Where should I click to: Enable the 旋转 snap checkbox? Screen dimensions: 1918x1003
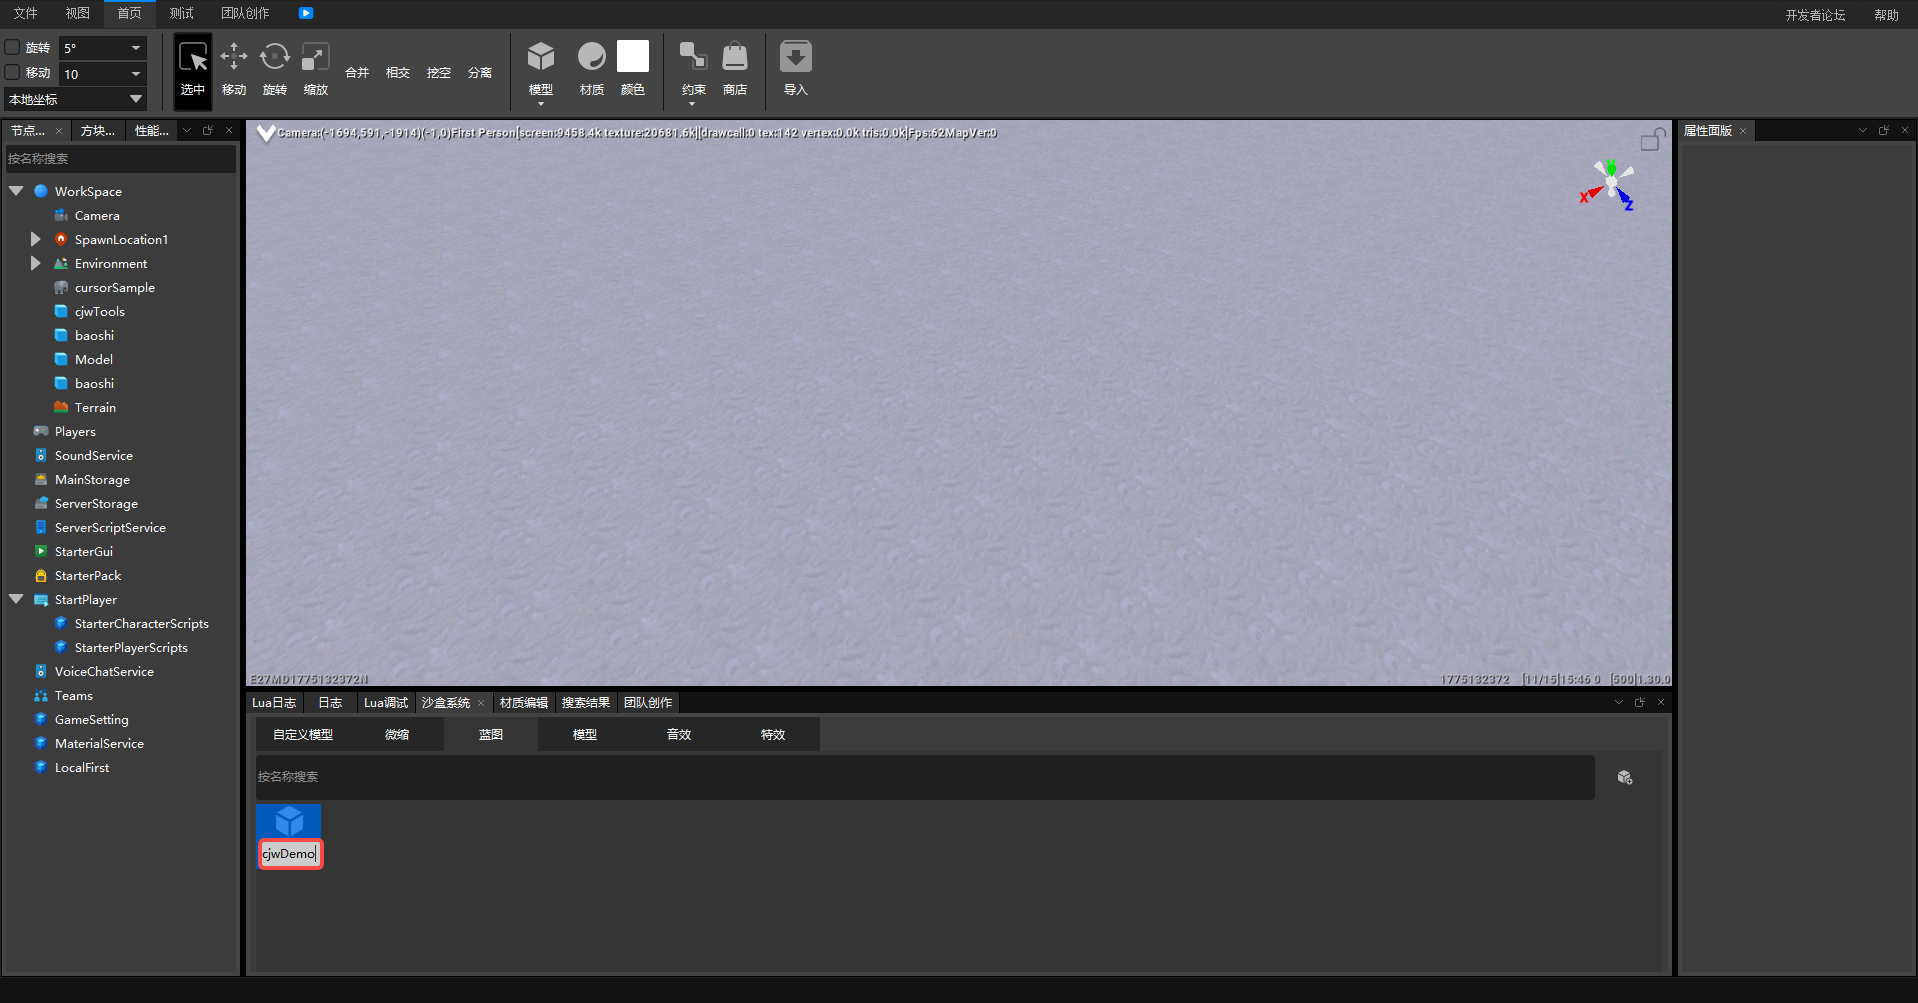tap(13, 47)
